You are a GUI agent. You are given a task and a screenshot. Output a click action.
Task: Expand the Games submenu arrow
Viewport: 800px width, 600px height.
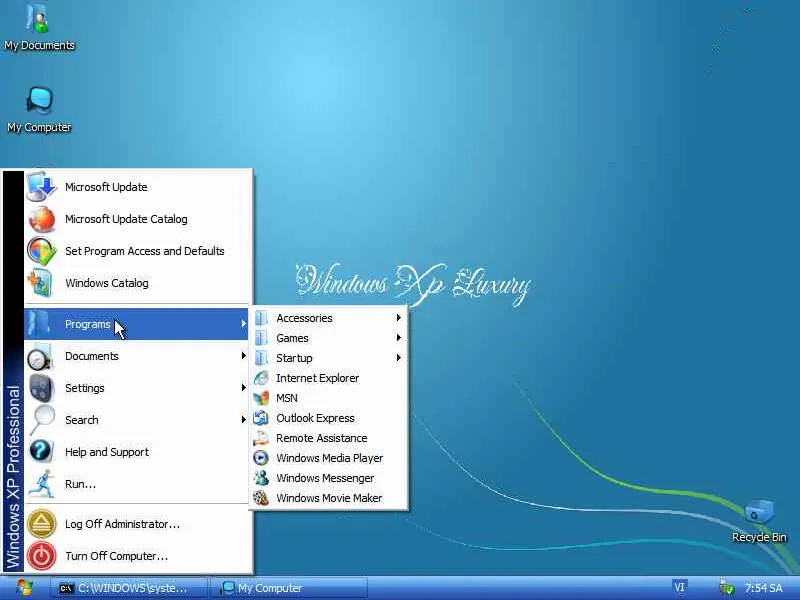pyautogui.click(x=398, y=337)
